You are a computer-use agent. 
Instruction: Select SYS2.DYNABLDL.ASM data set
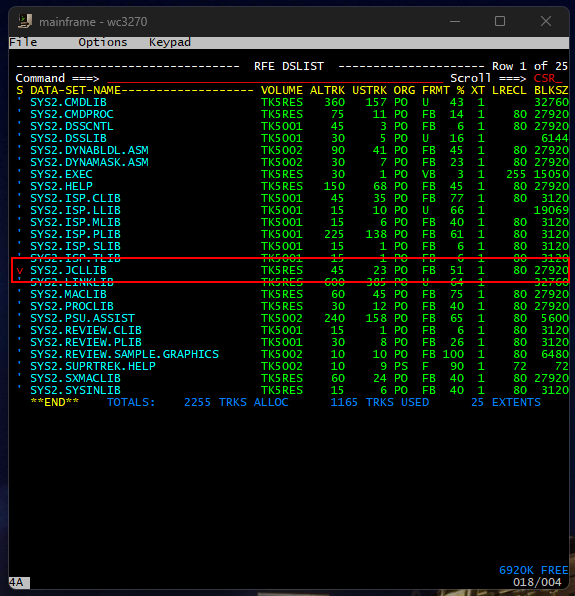(89, 150)
